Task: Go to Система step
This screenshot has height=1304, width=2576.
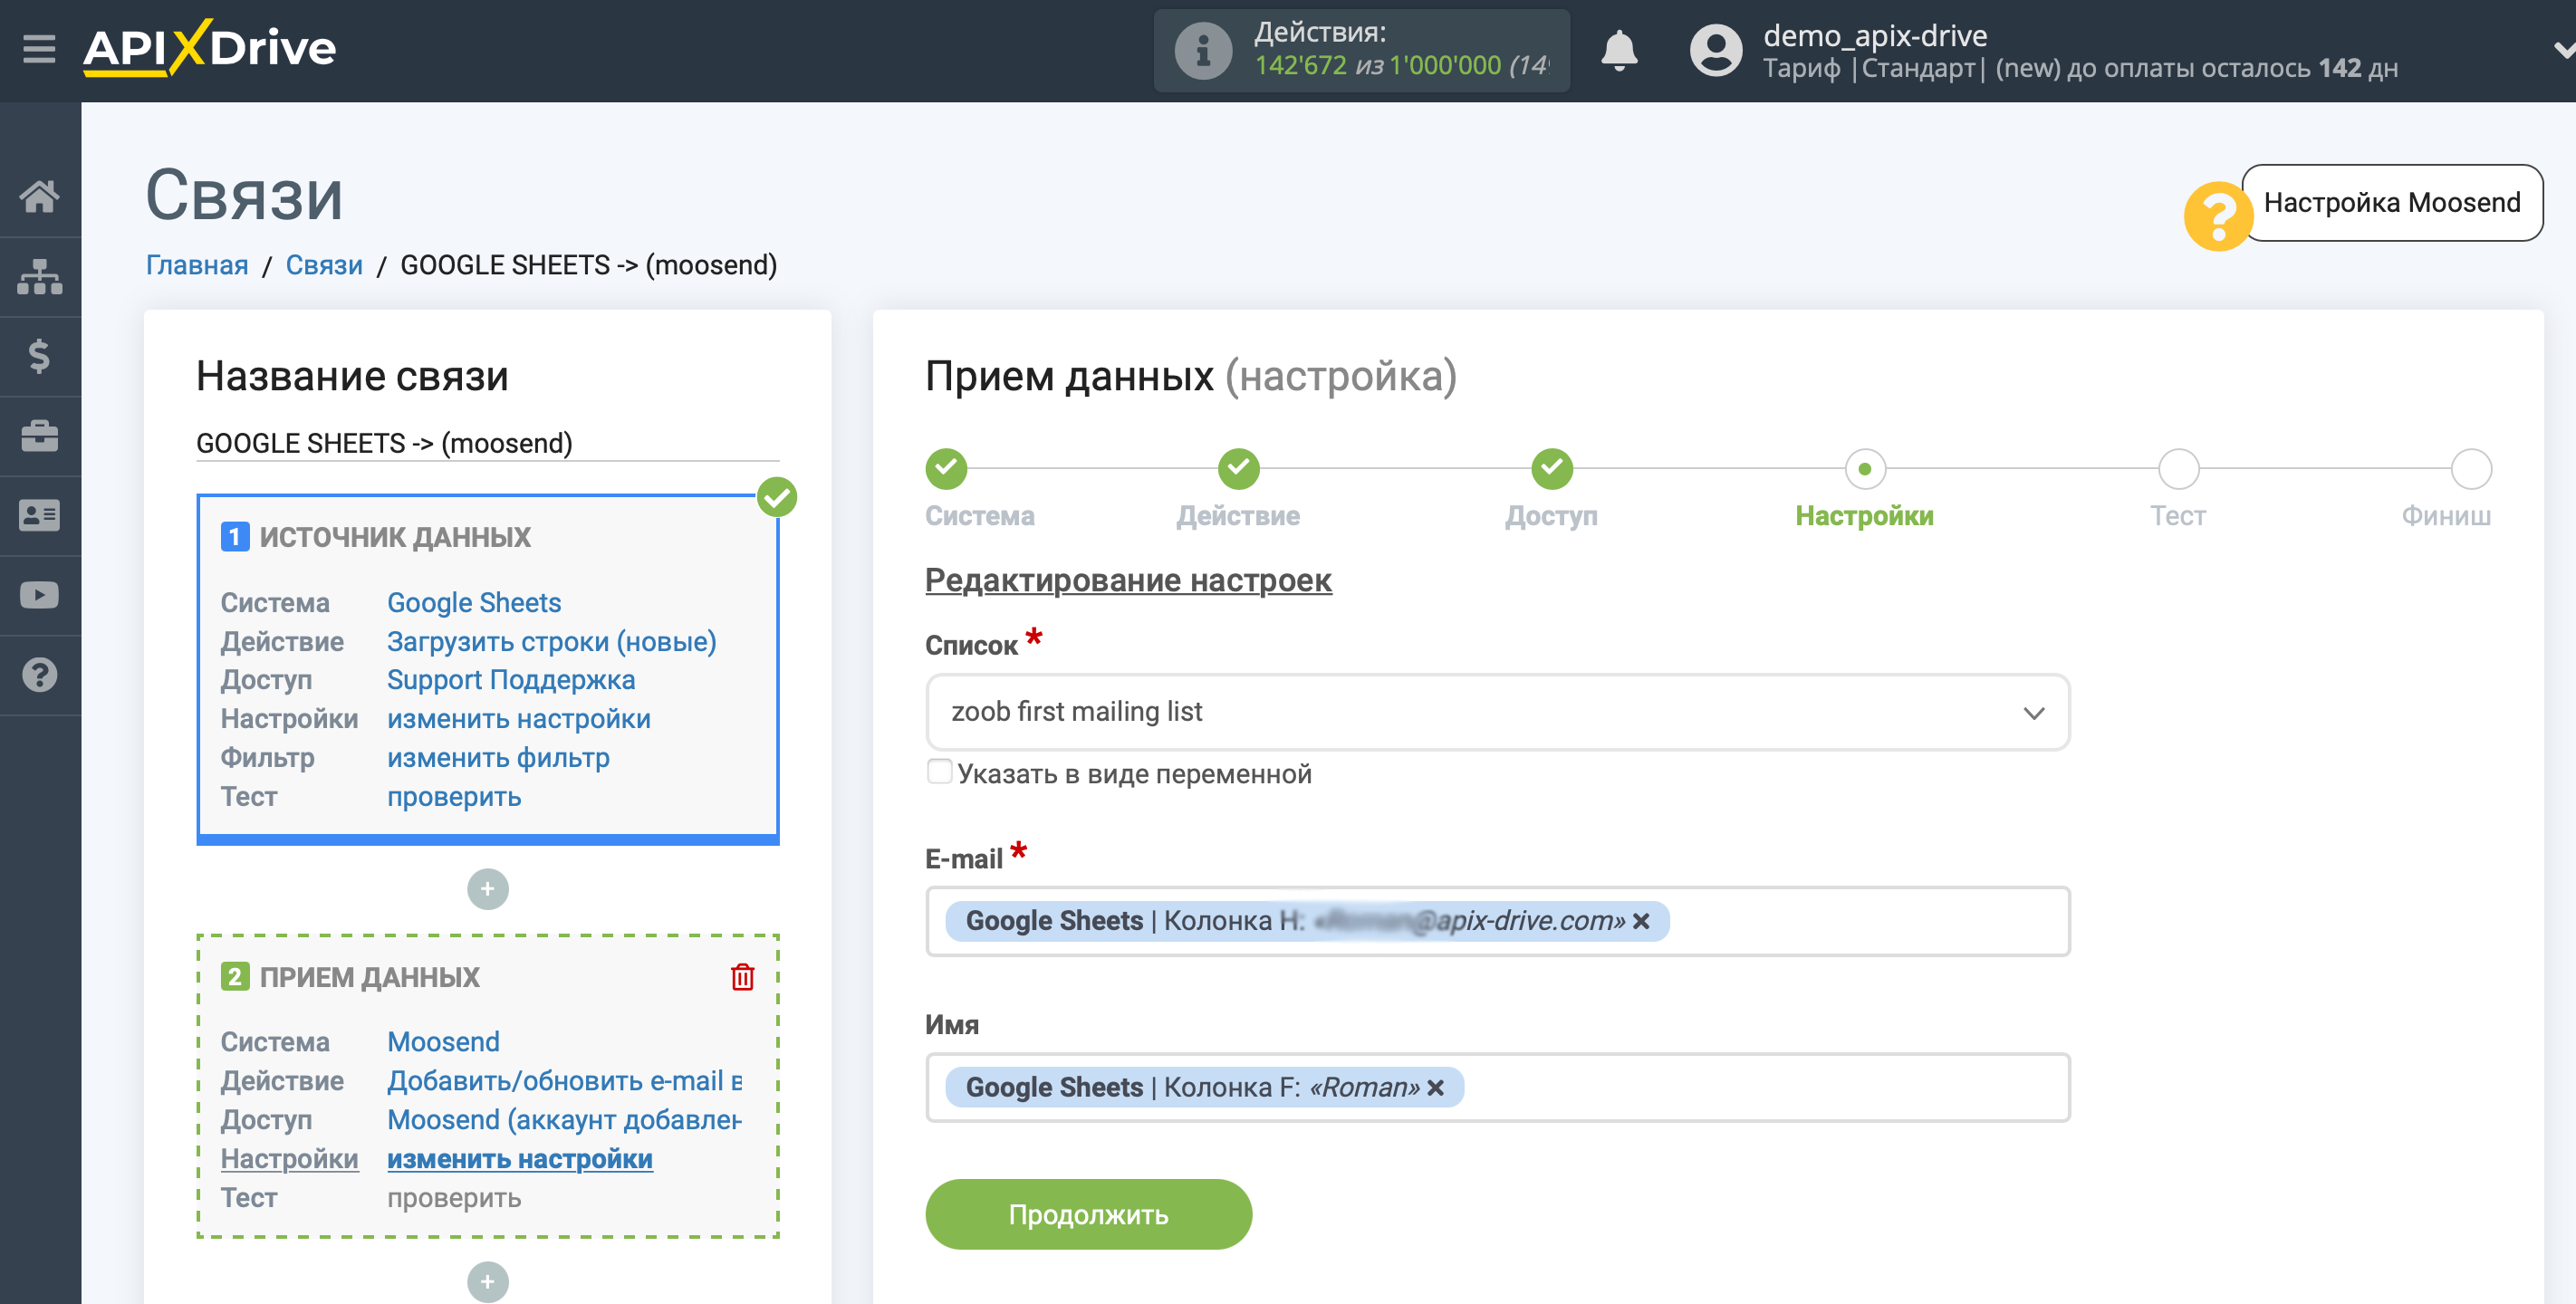Action: pyautogui.click(x=946, y=469)
